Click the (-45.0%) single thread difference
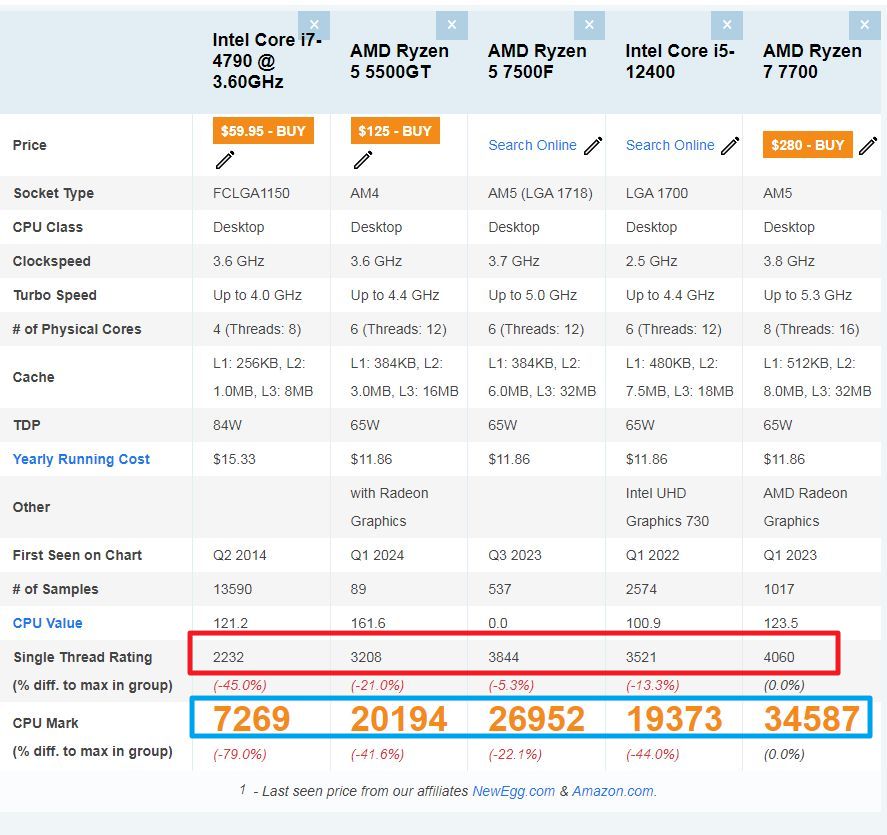The image size is (887, 835). click(x=239, y=685)
